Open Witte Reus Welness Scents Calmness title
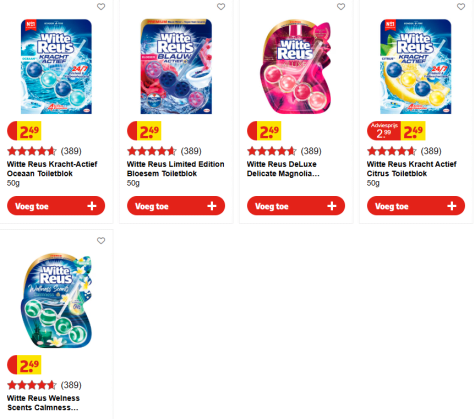This screenshot has height=419, width=475. tap(43, 403)
